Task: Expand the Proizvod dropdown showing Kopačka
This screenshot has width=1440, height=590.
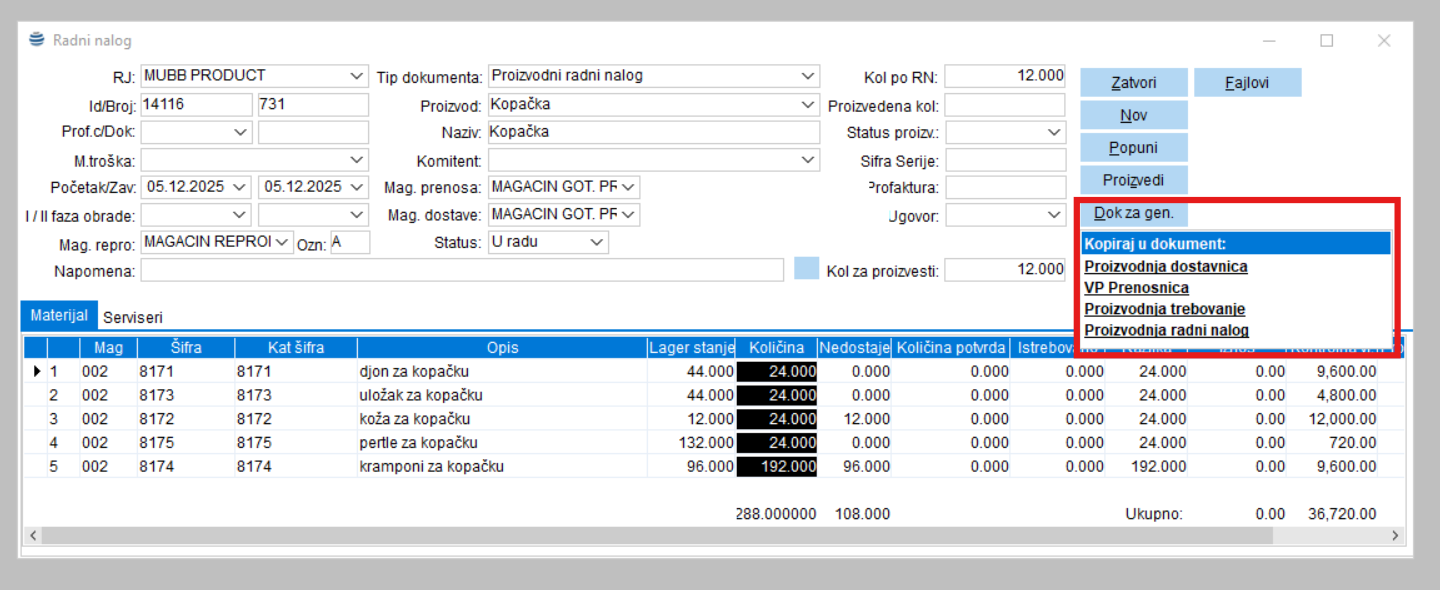Action: tap(808, 105)
